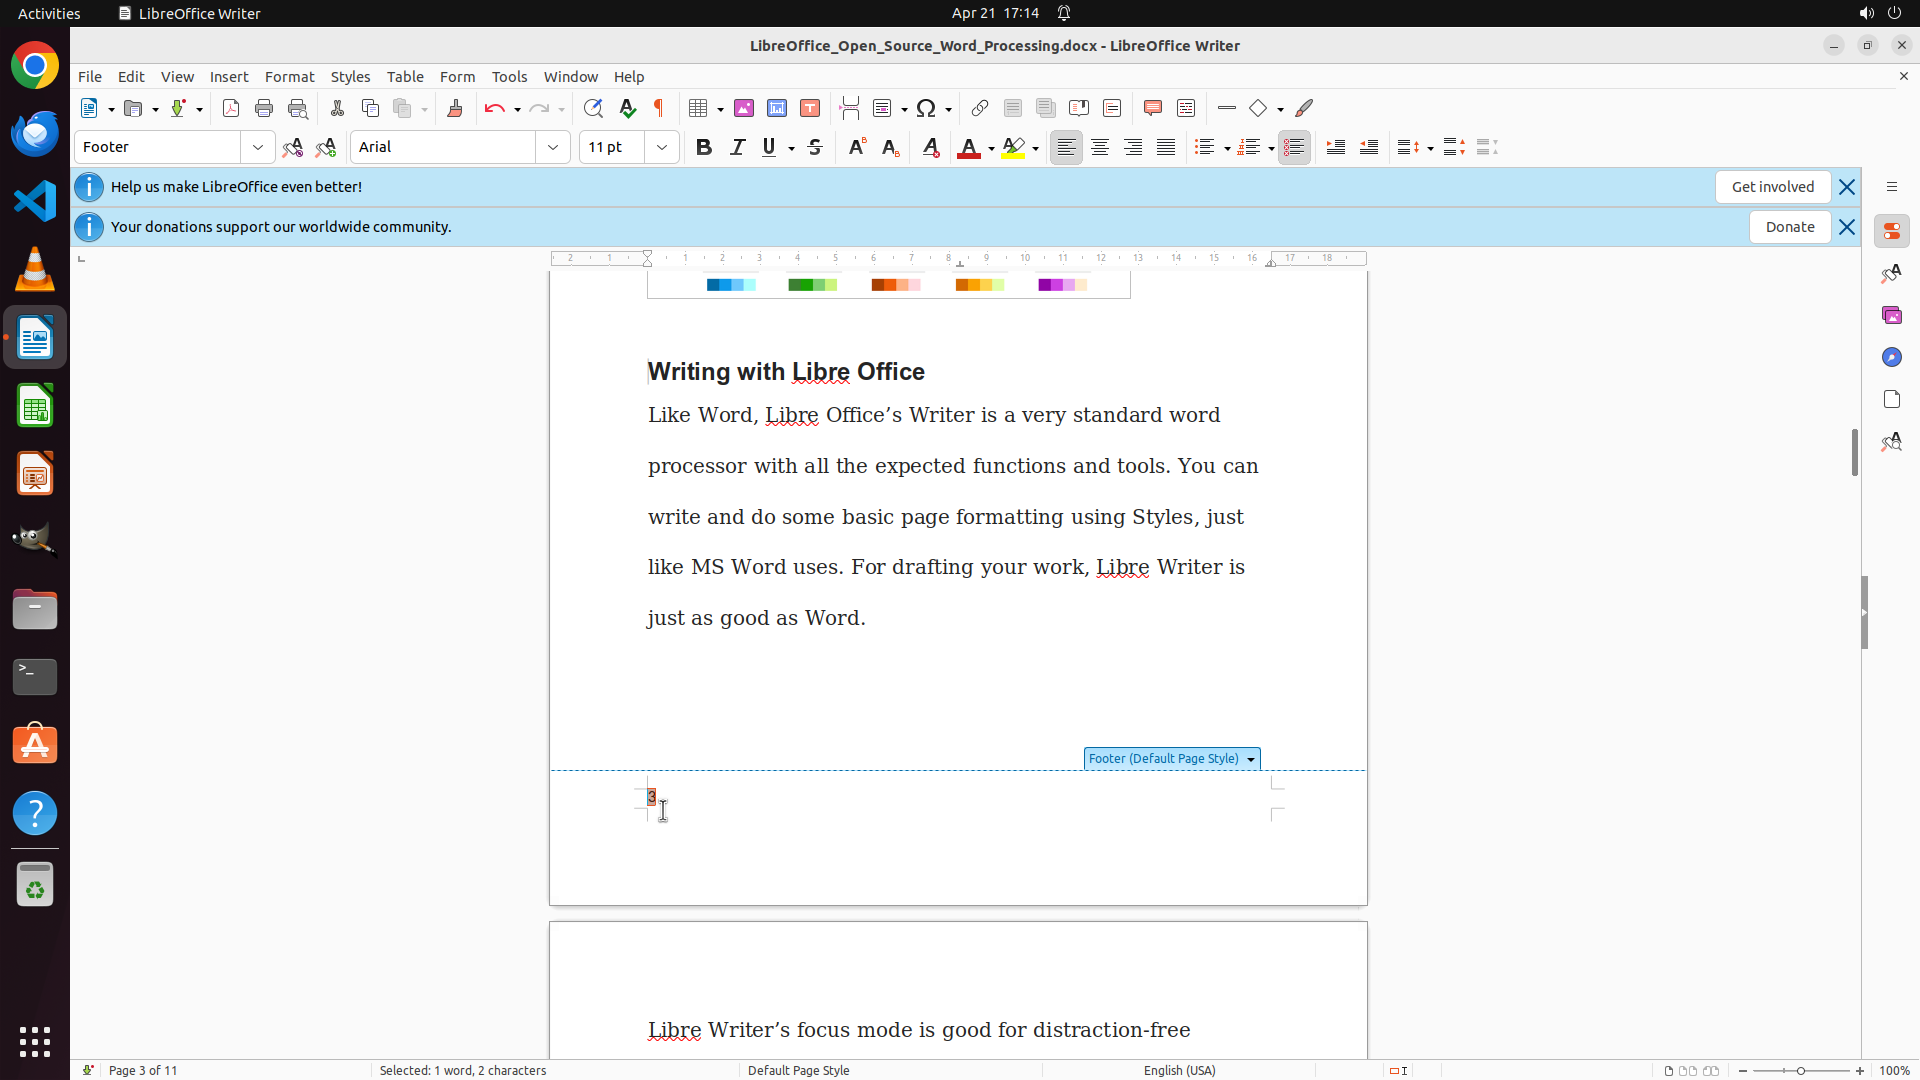Open the Styles menu
Viewport: 1920px width, 1080px height.
coord(350,77)
